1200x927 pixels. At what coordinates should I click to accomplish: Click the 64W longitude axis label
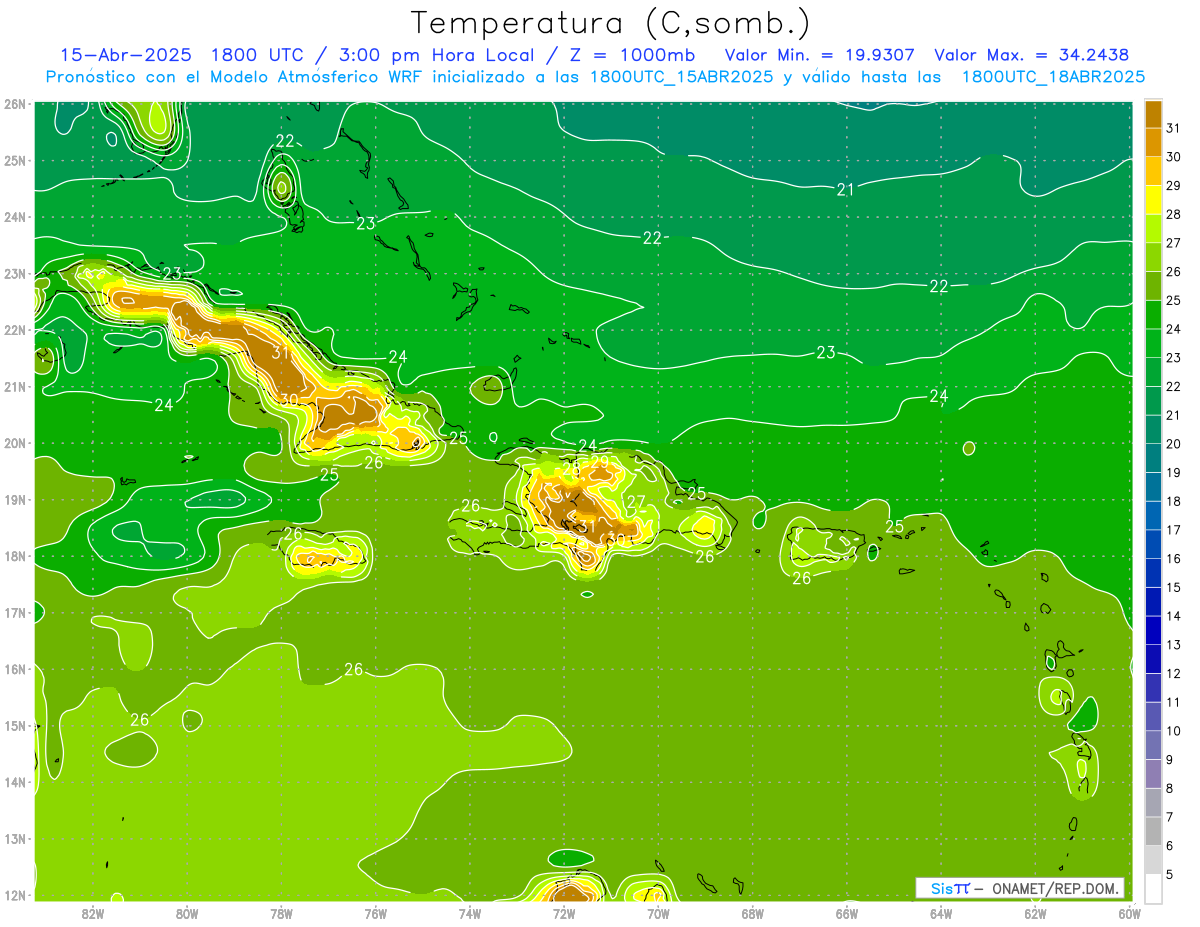(x=941, y=912)
